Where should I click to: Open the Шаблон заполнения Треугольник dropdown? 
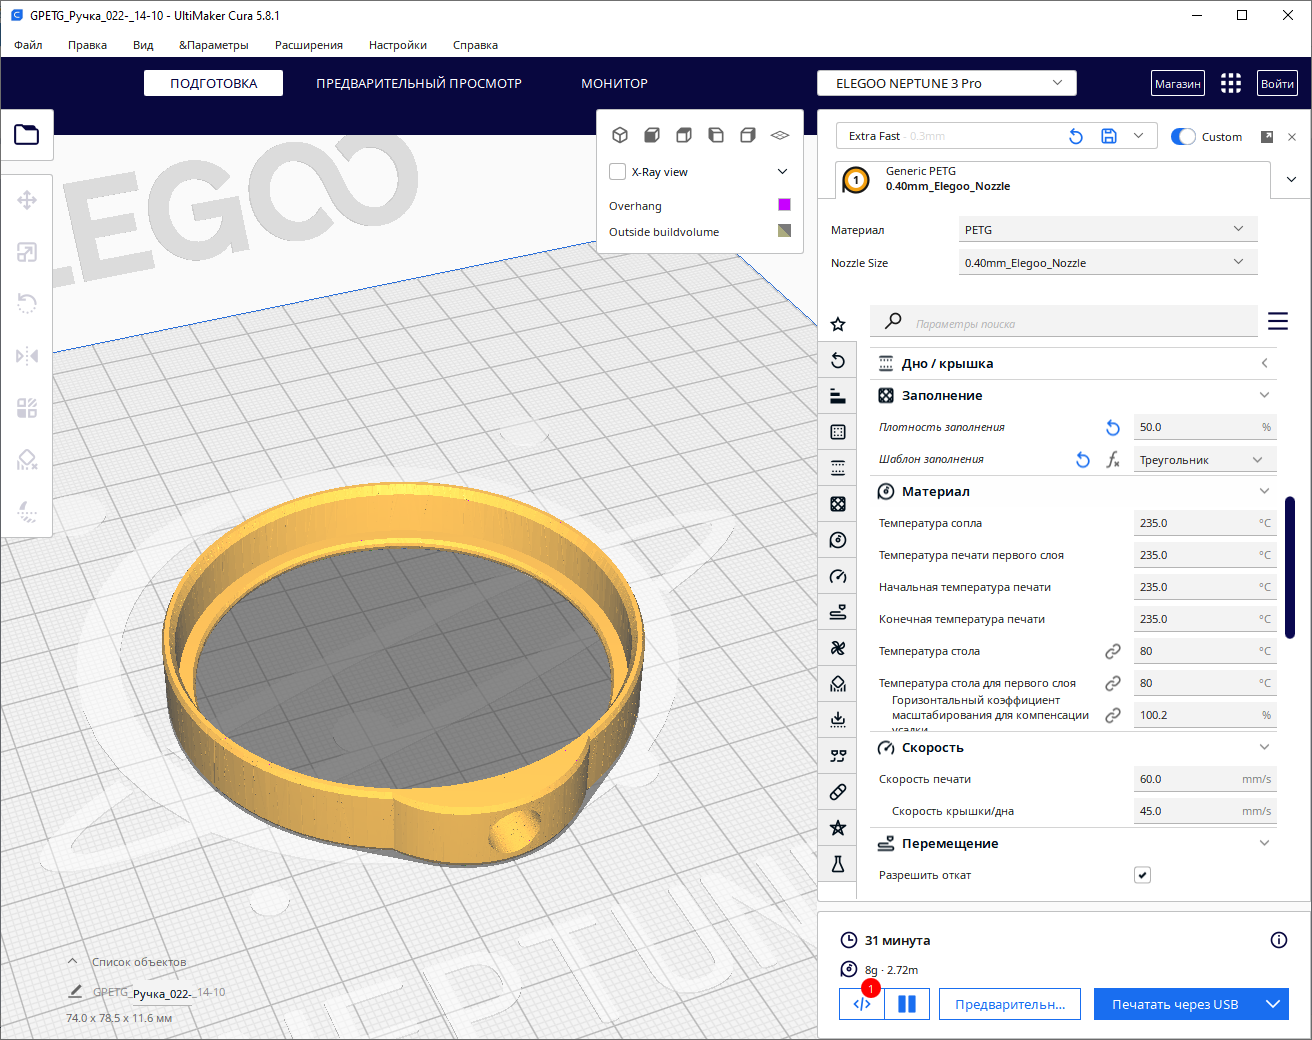click(1203, 460)
